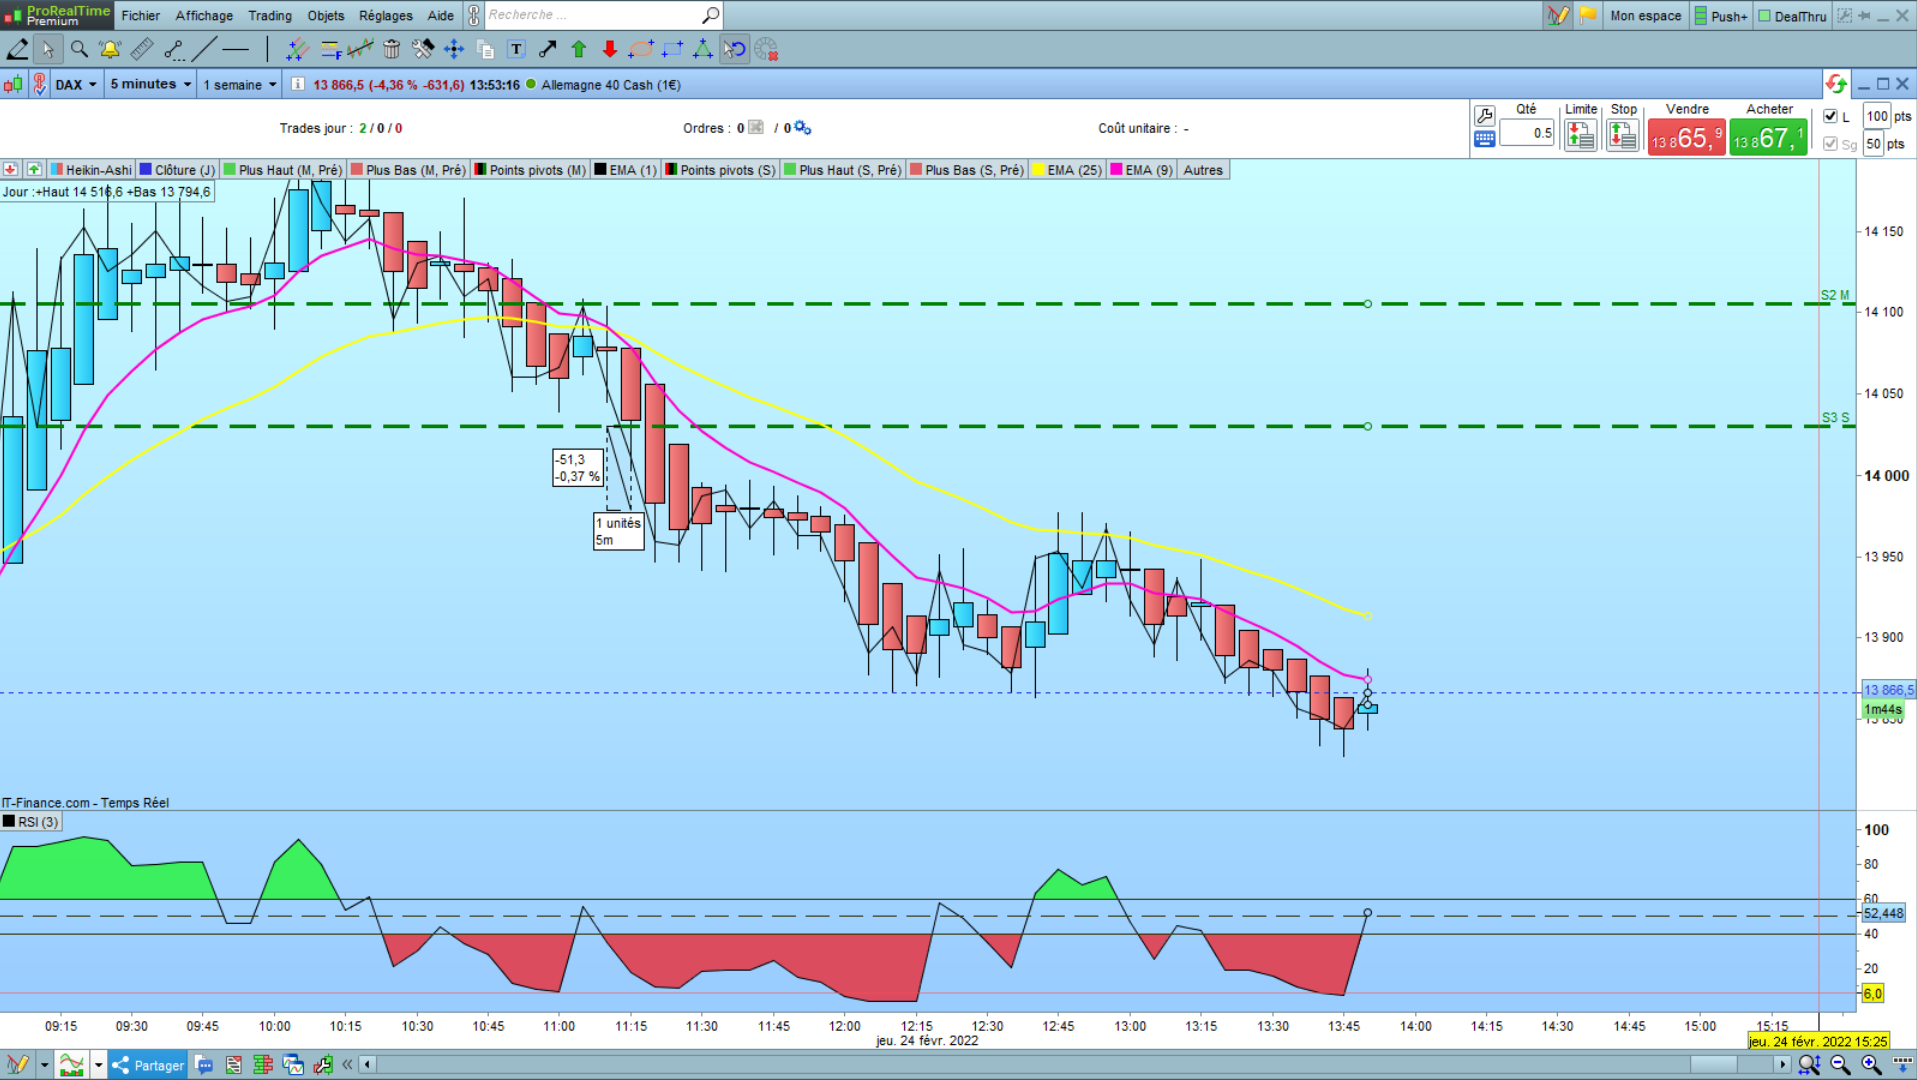
Task: Open the 5 minutes timeframe dropdown
Action: coord(150,84)
